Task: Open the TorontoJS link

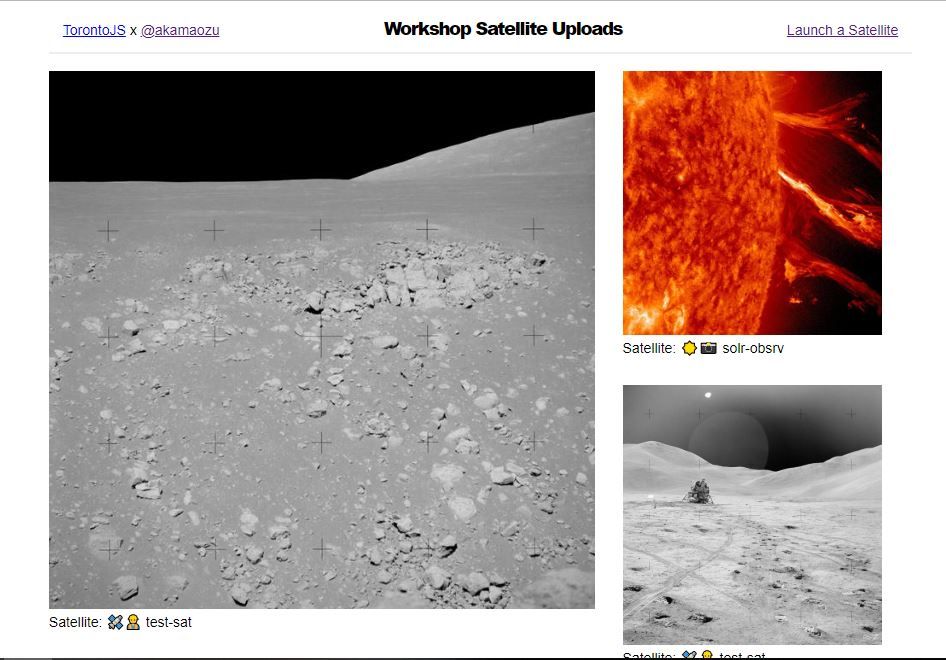Action: pyautogui.click(x=94, y=30)
